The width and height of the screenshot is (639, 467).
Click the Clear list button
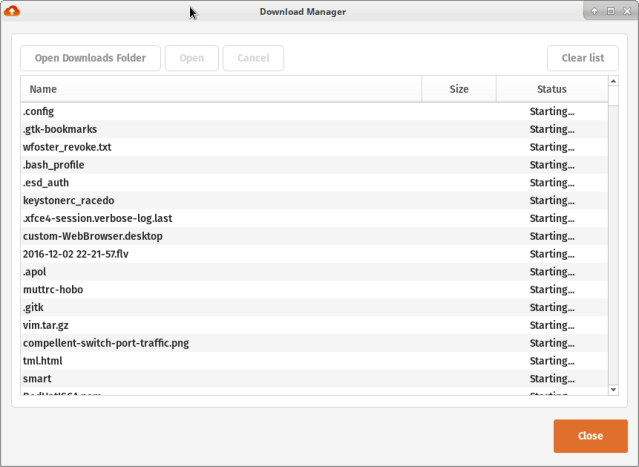[x=582, y=58]
